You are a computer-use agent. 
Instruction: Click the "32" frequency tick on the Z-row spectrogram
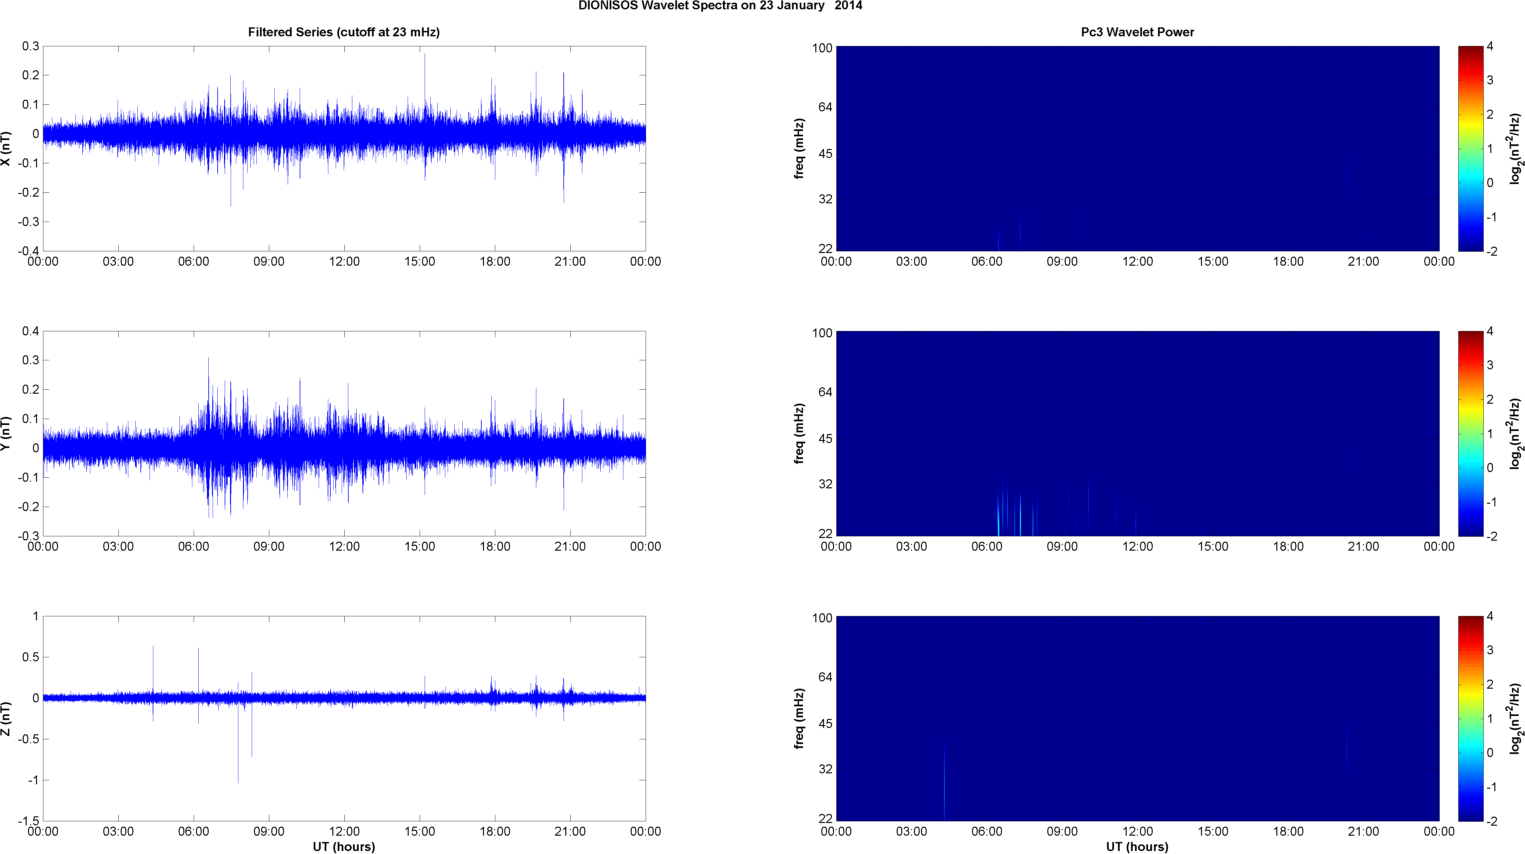point(826,769)
